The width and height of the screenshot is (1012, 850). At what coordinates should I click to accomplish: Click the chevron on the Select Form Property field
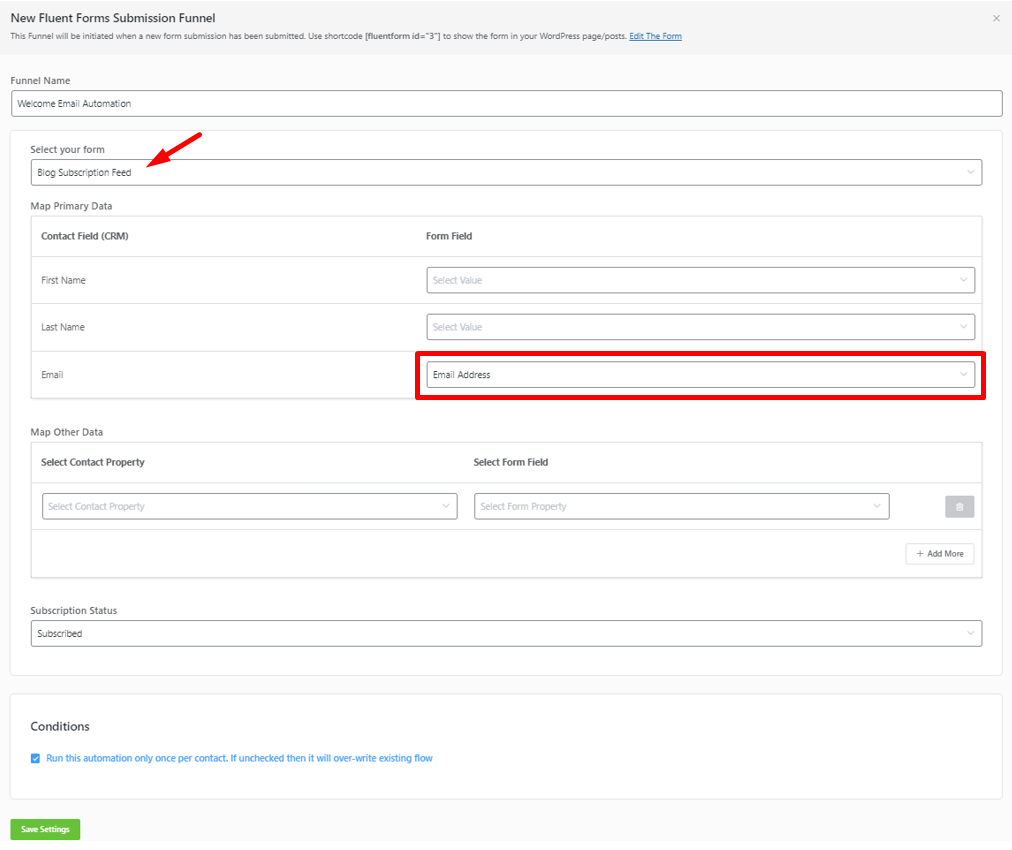pos(878,506)
